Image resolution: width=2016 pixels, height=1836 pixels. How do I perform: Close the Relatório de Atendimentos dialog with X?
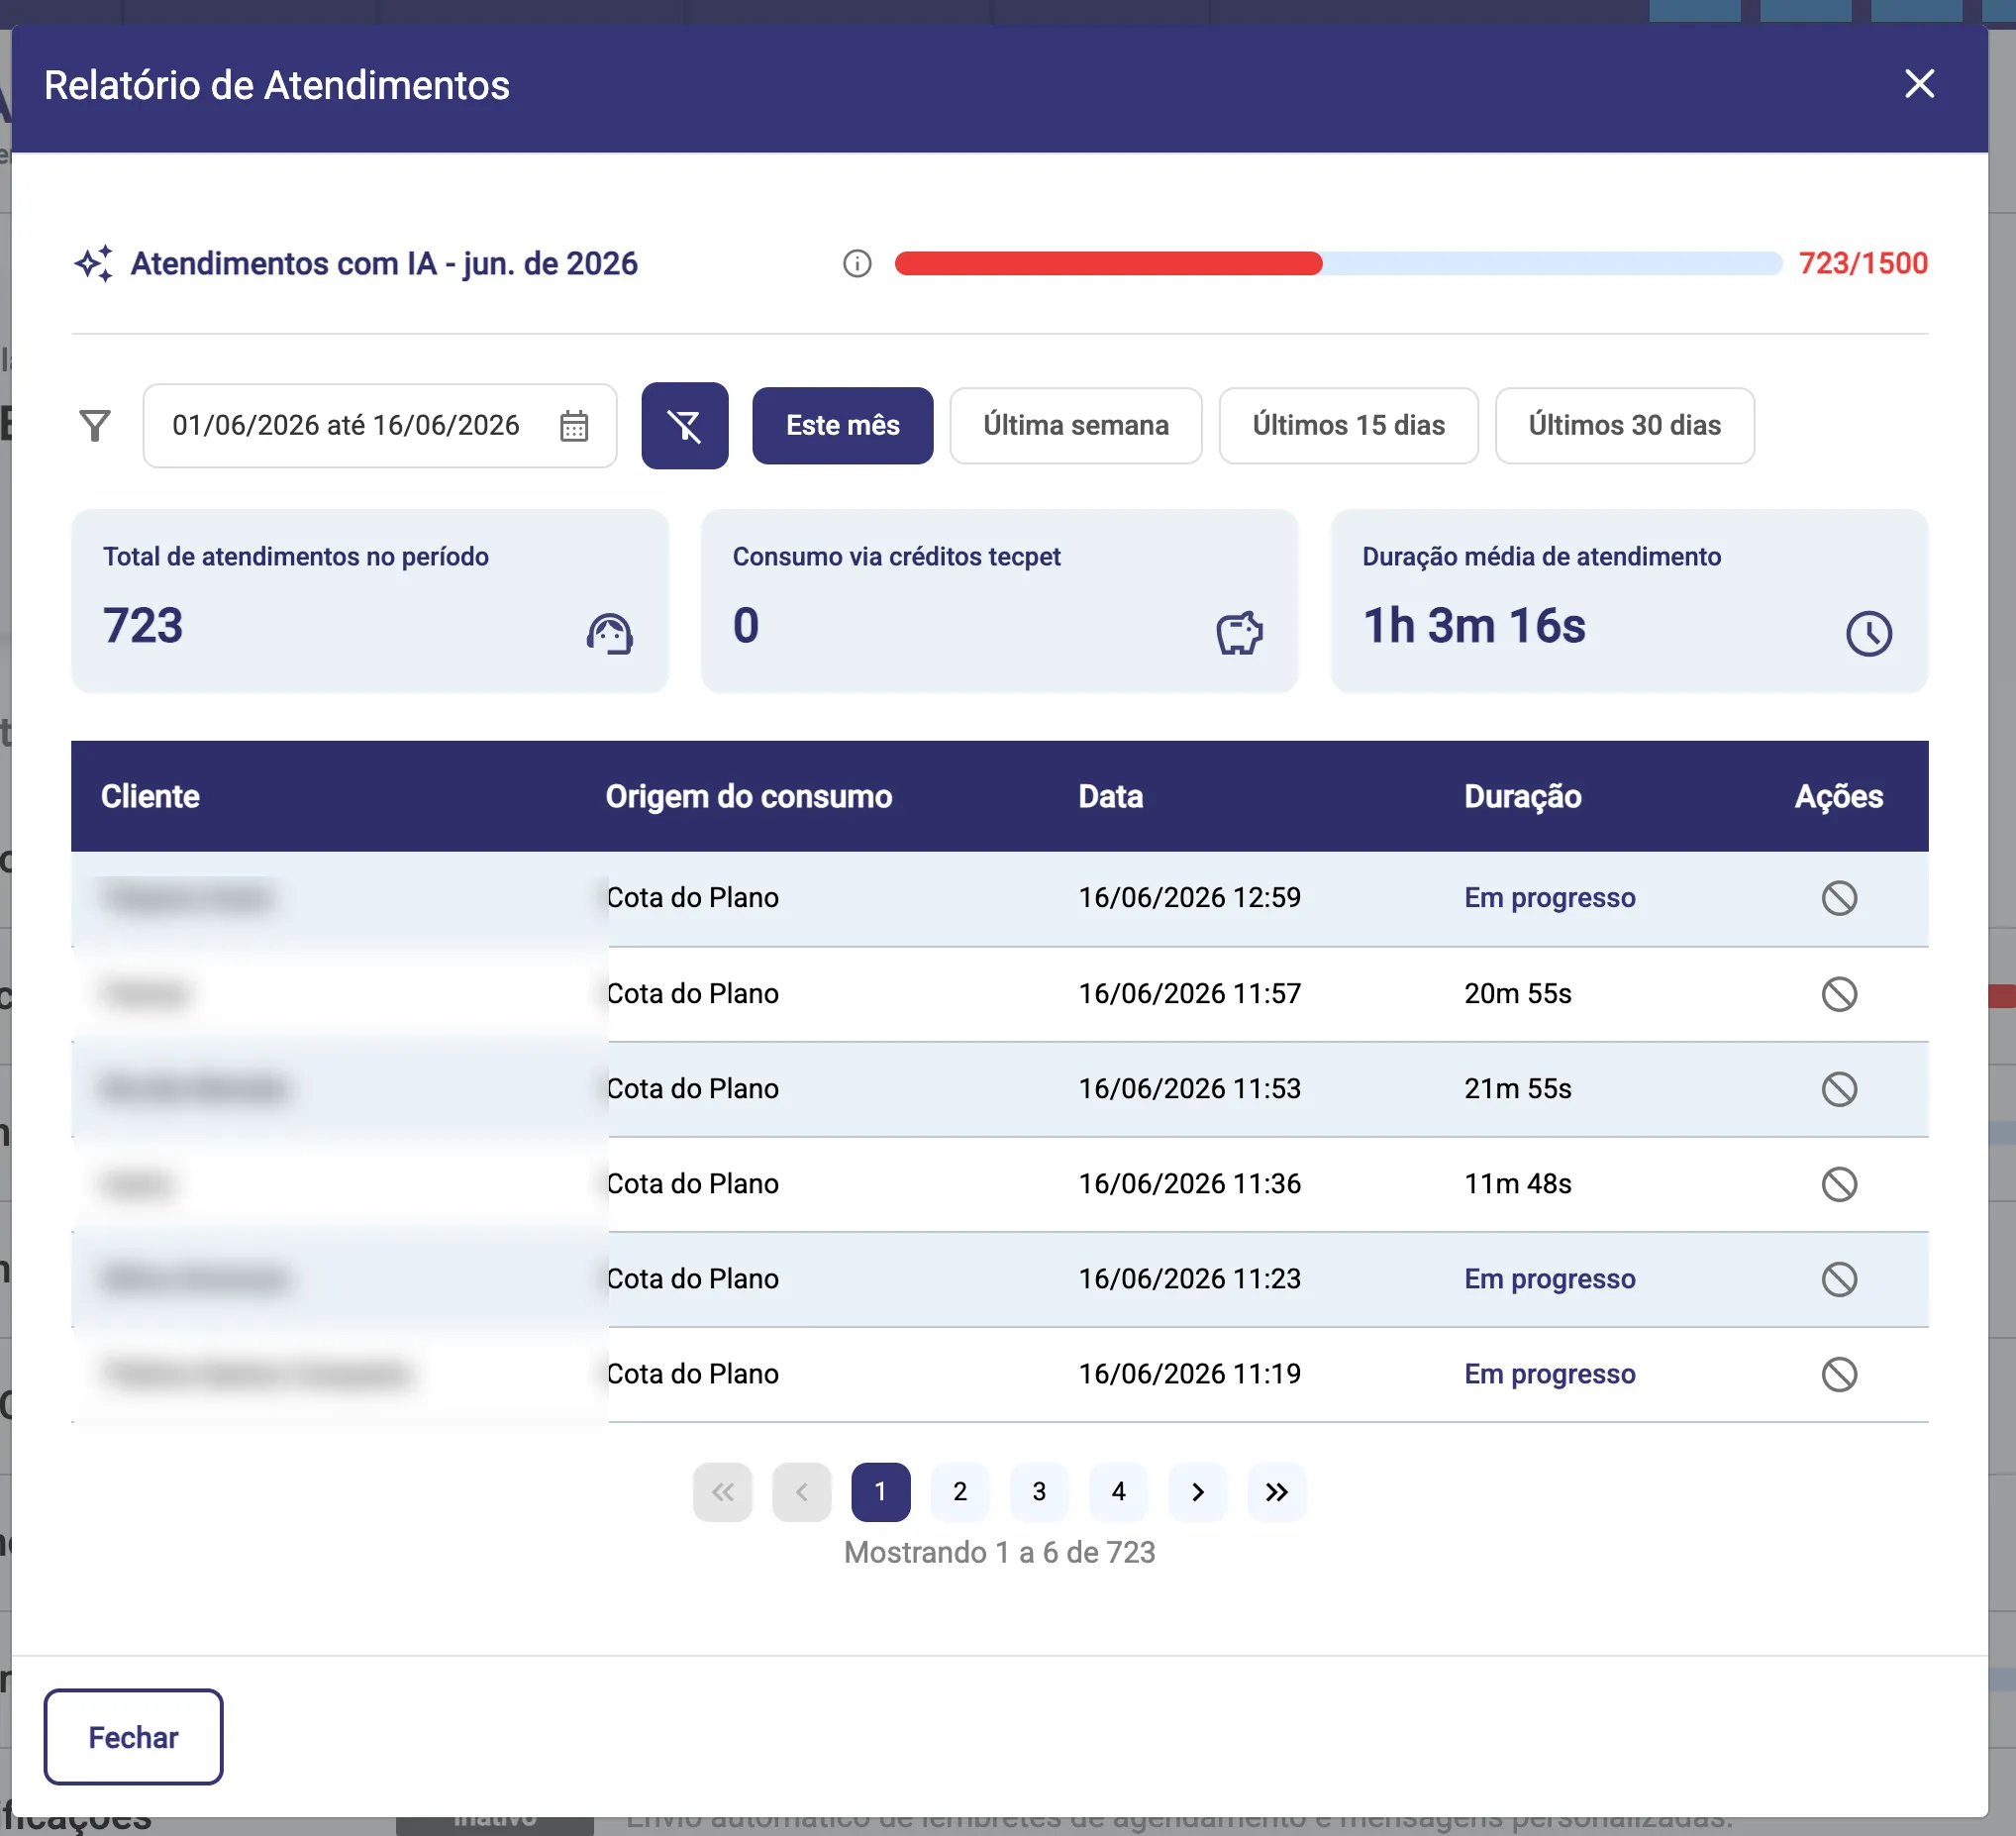coord(1918,84)
